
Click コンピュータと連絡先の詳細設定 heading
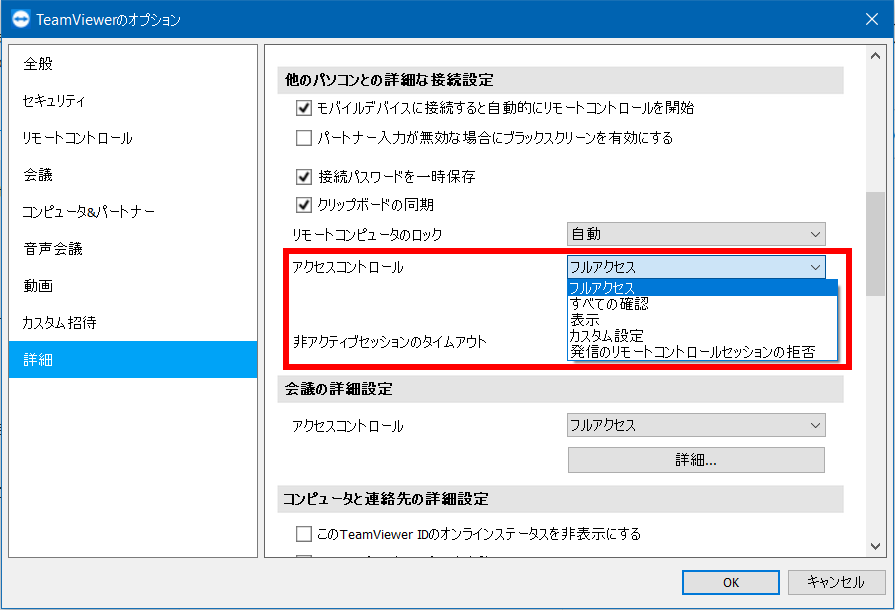pyautogui.click(x=386, y=499)
